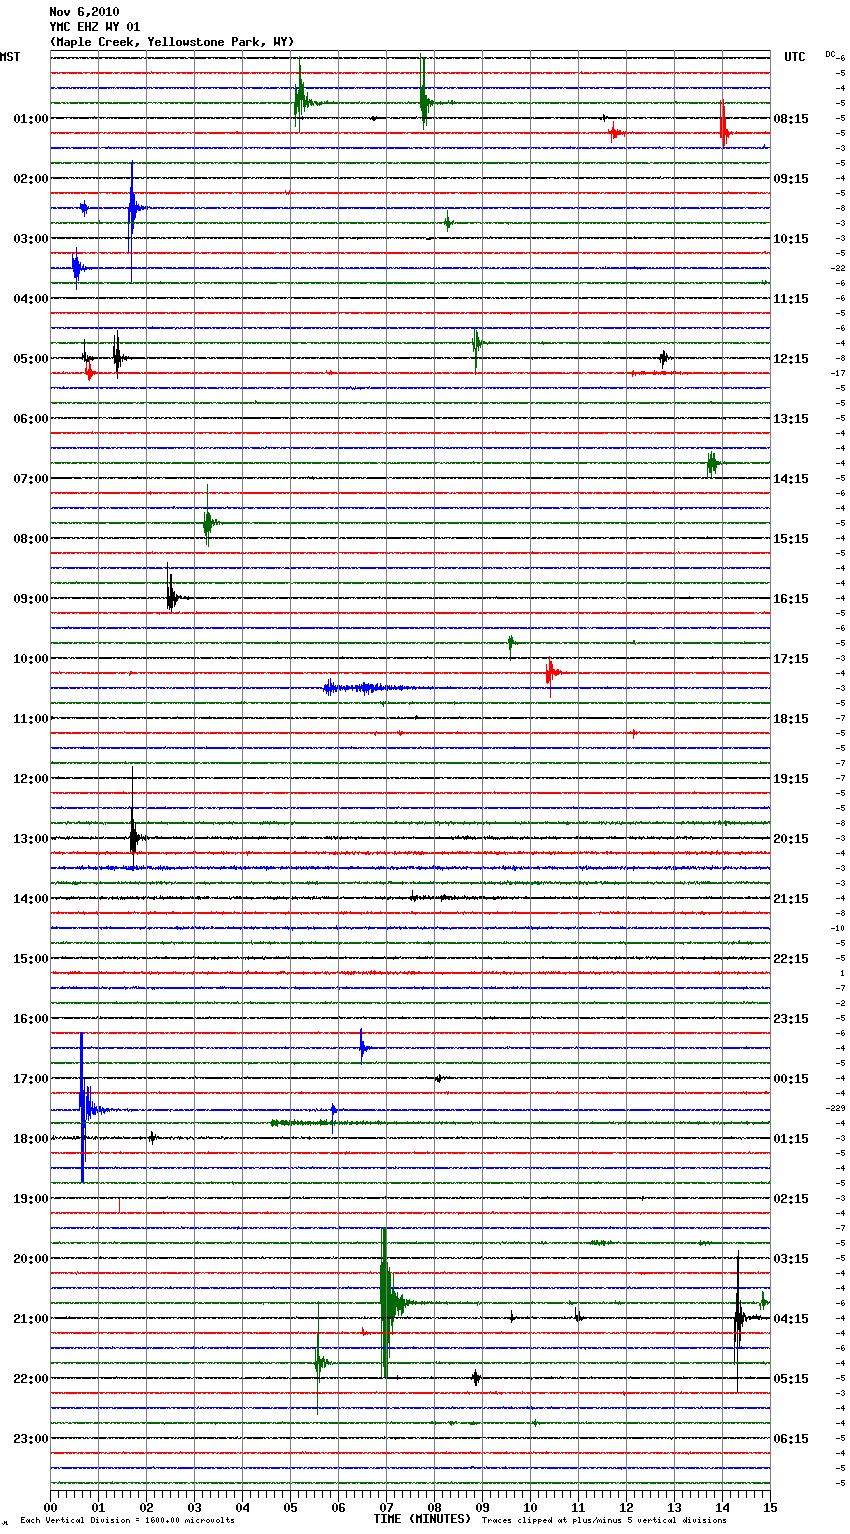Select the 02:00 MST time label
Image resolution: width=850 pixels, height=1534 pixels.
(x=31, y=179)
